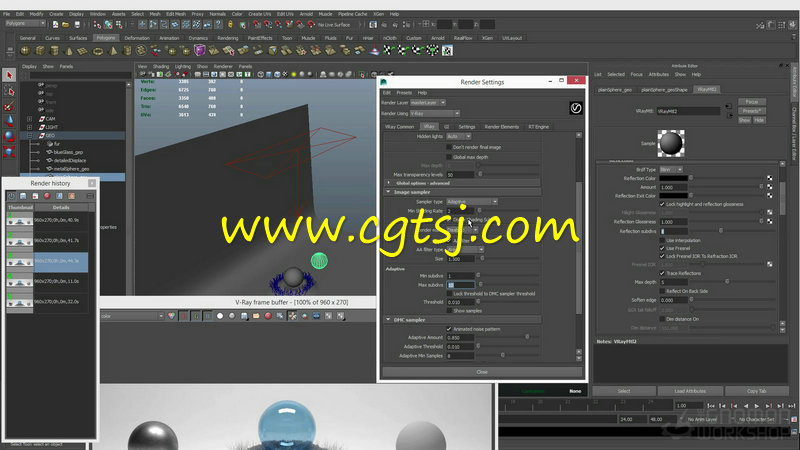Click the Reflection Color swatch

tap(673, 178)
